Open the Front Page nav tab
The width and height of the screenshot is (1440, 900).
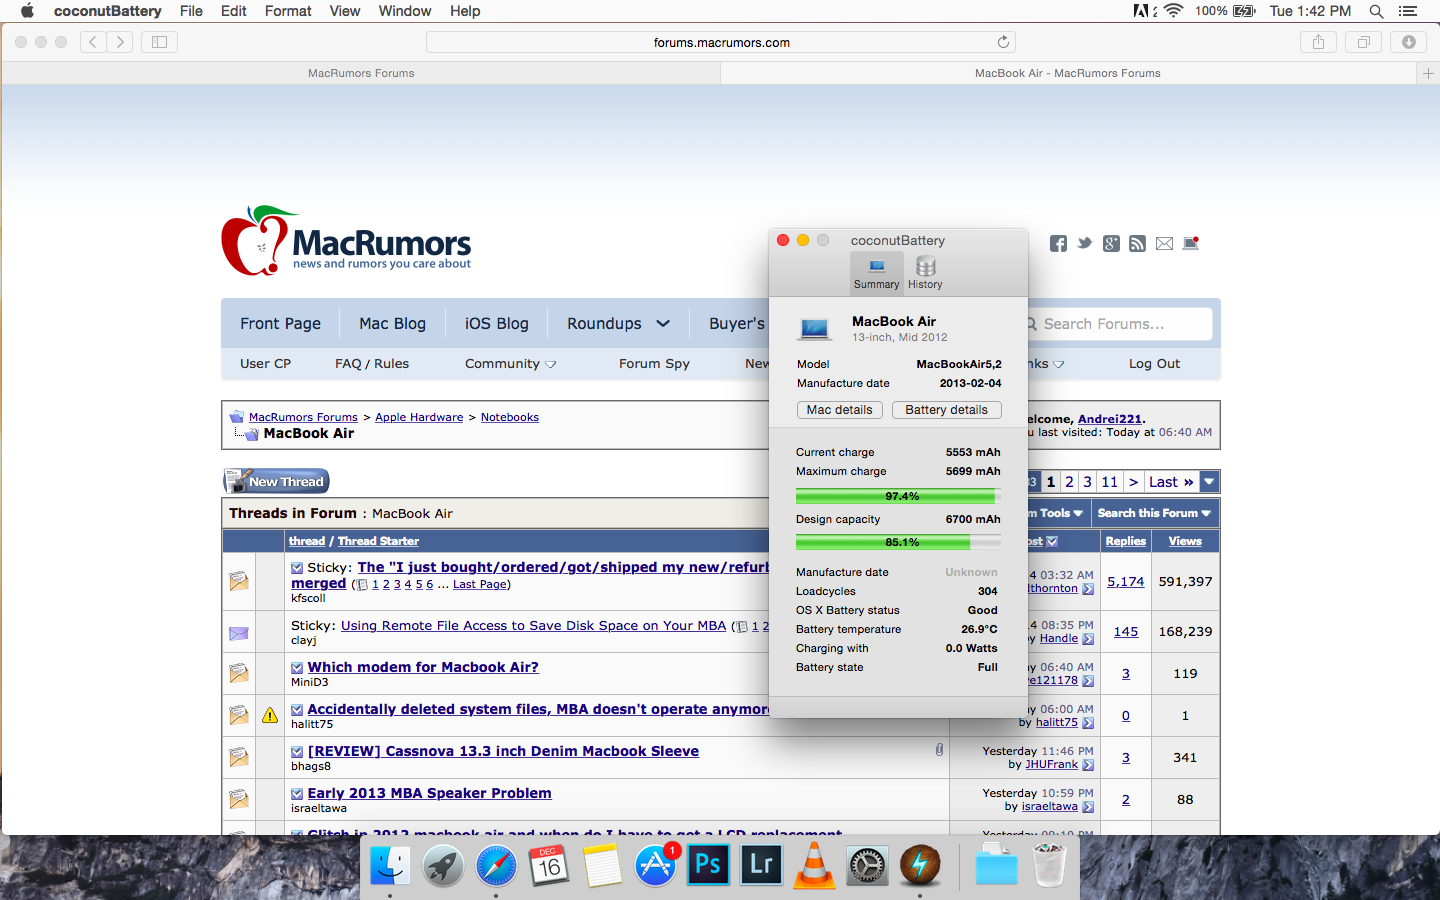pyautogui.click(x=280, y=323)
